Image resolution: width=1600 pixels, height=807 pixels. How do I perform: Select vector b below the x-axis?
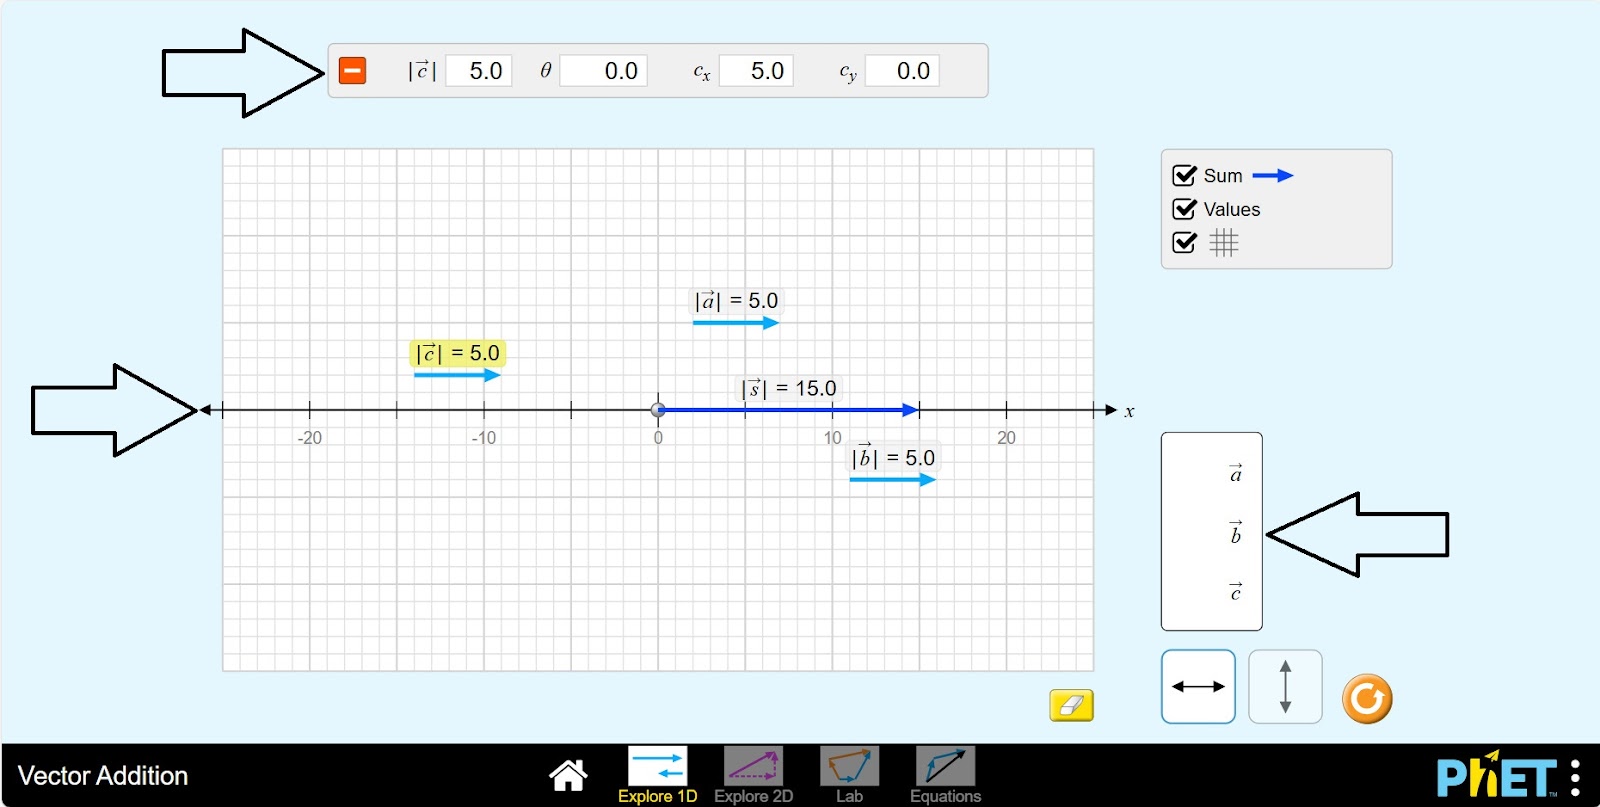891,480
